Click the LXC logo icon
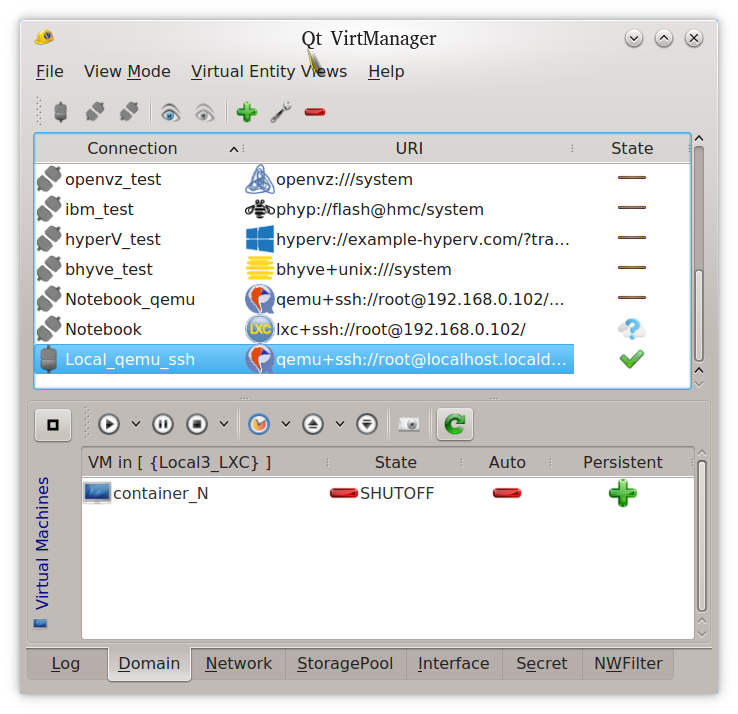738x714 pixels. 259,329
